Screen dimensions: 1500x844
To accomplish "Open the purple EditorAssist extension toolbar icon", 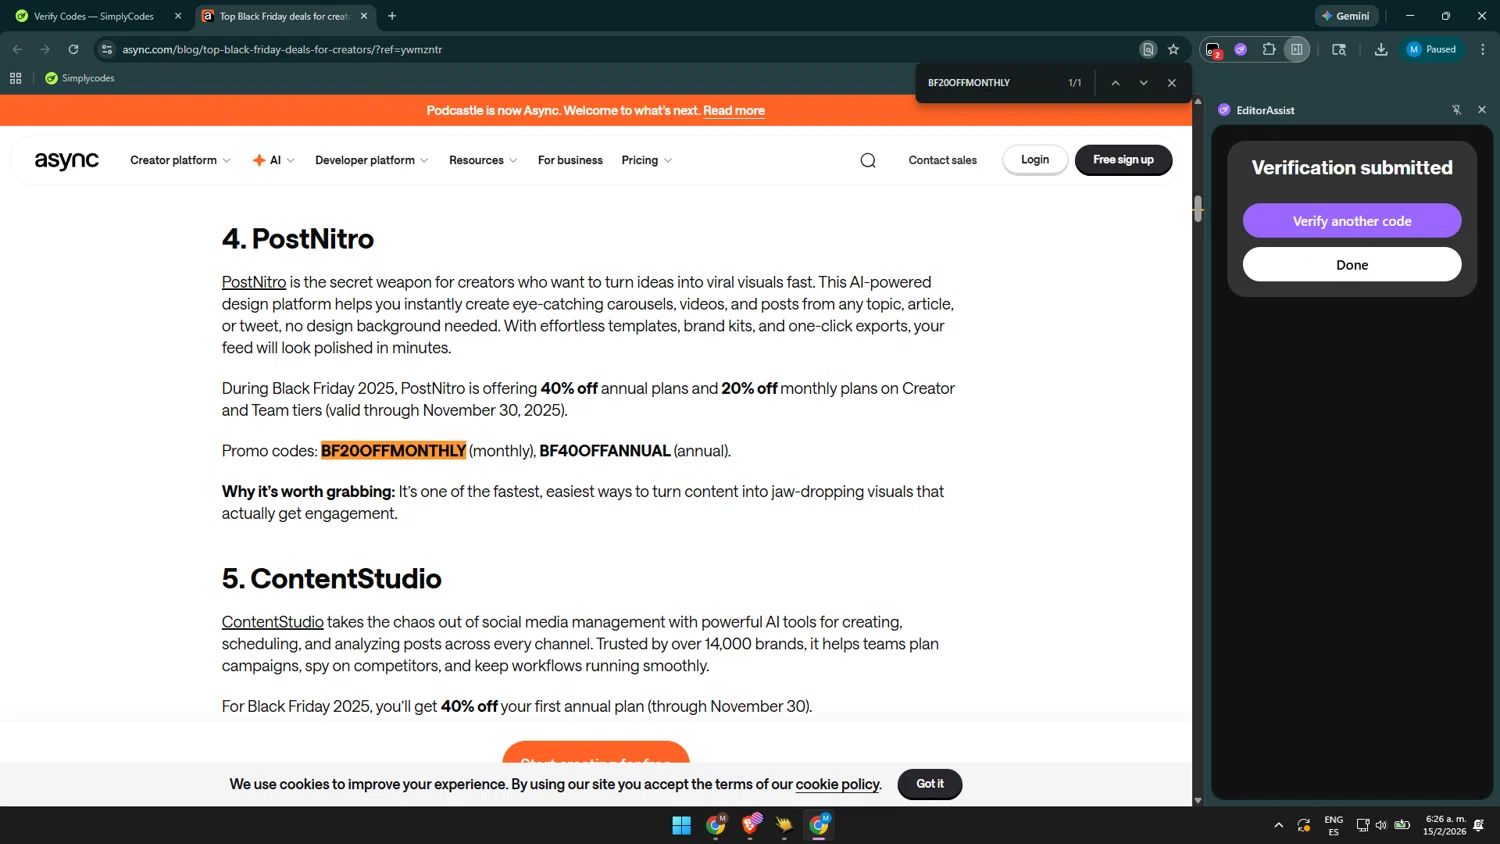I will pos(1240,49).
